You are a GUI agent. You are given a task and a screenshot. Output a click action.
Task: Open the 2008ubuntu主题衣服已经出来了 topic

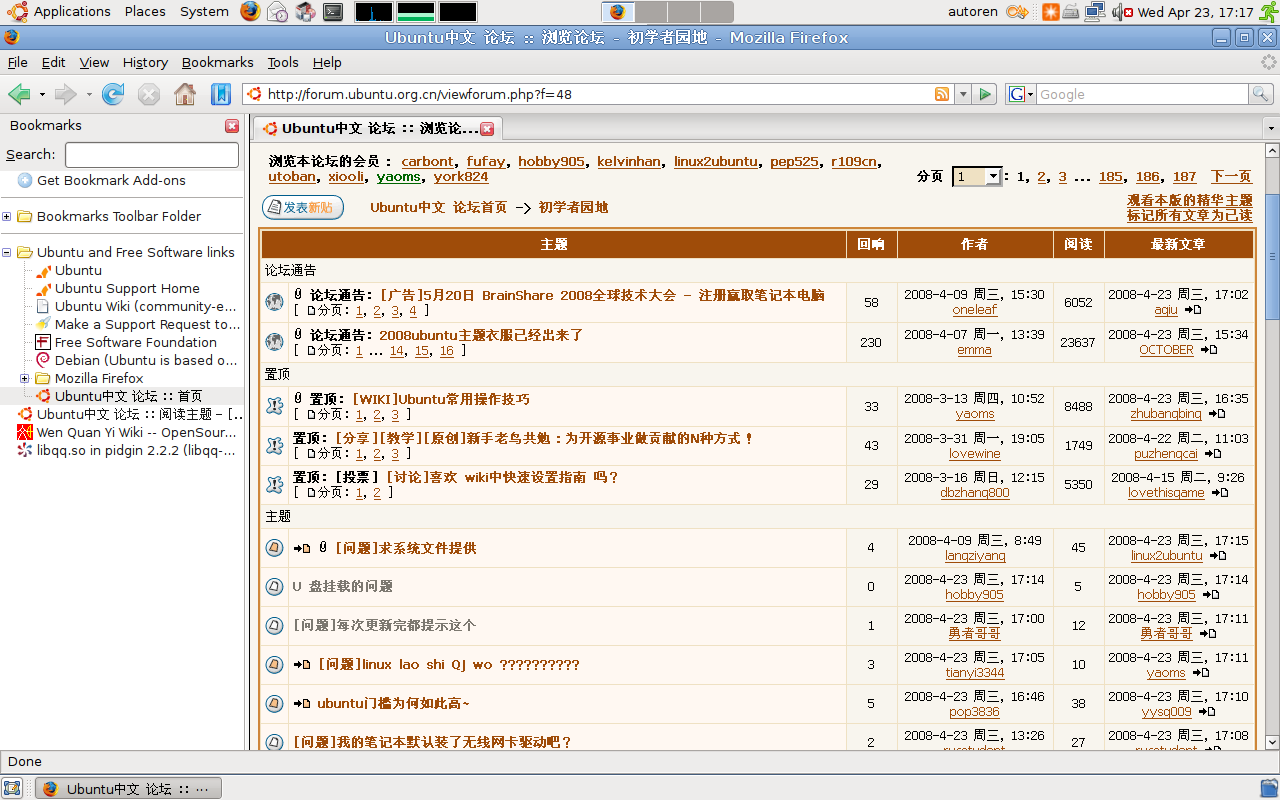pos(481,335)
